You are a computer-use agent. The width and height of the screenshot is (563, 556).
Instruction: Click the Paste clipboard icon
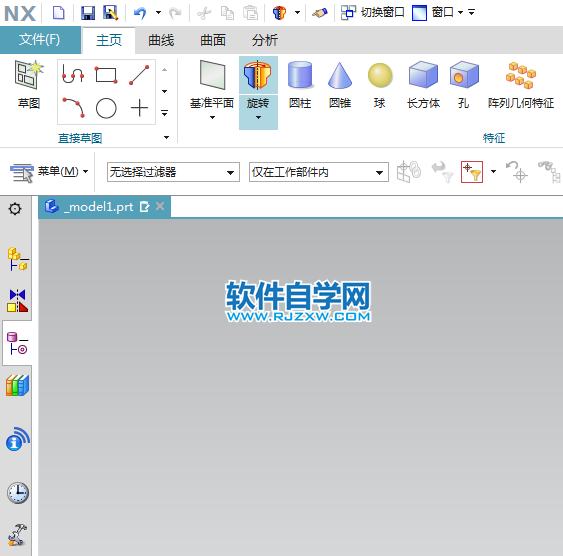tap(250, 13)
